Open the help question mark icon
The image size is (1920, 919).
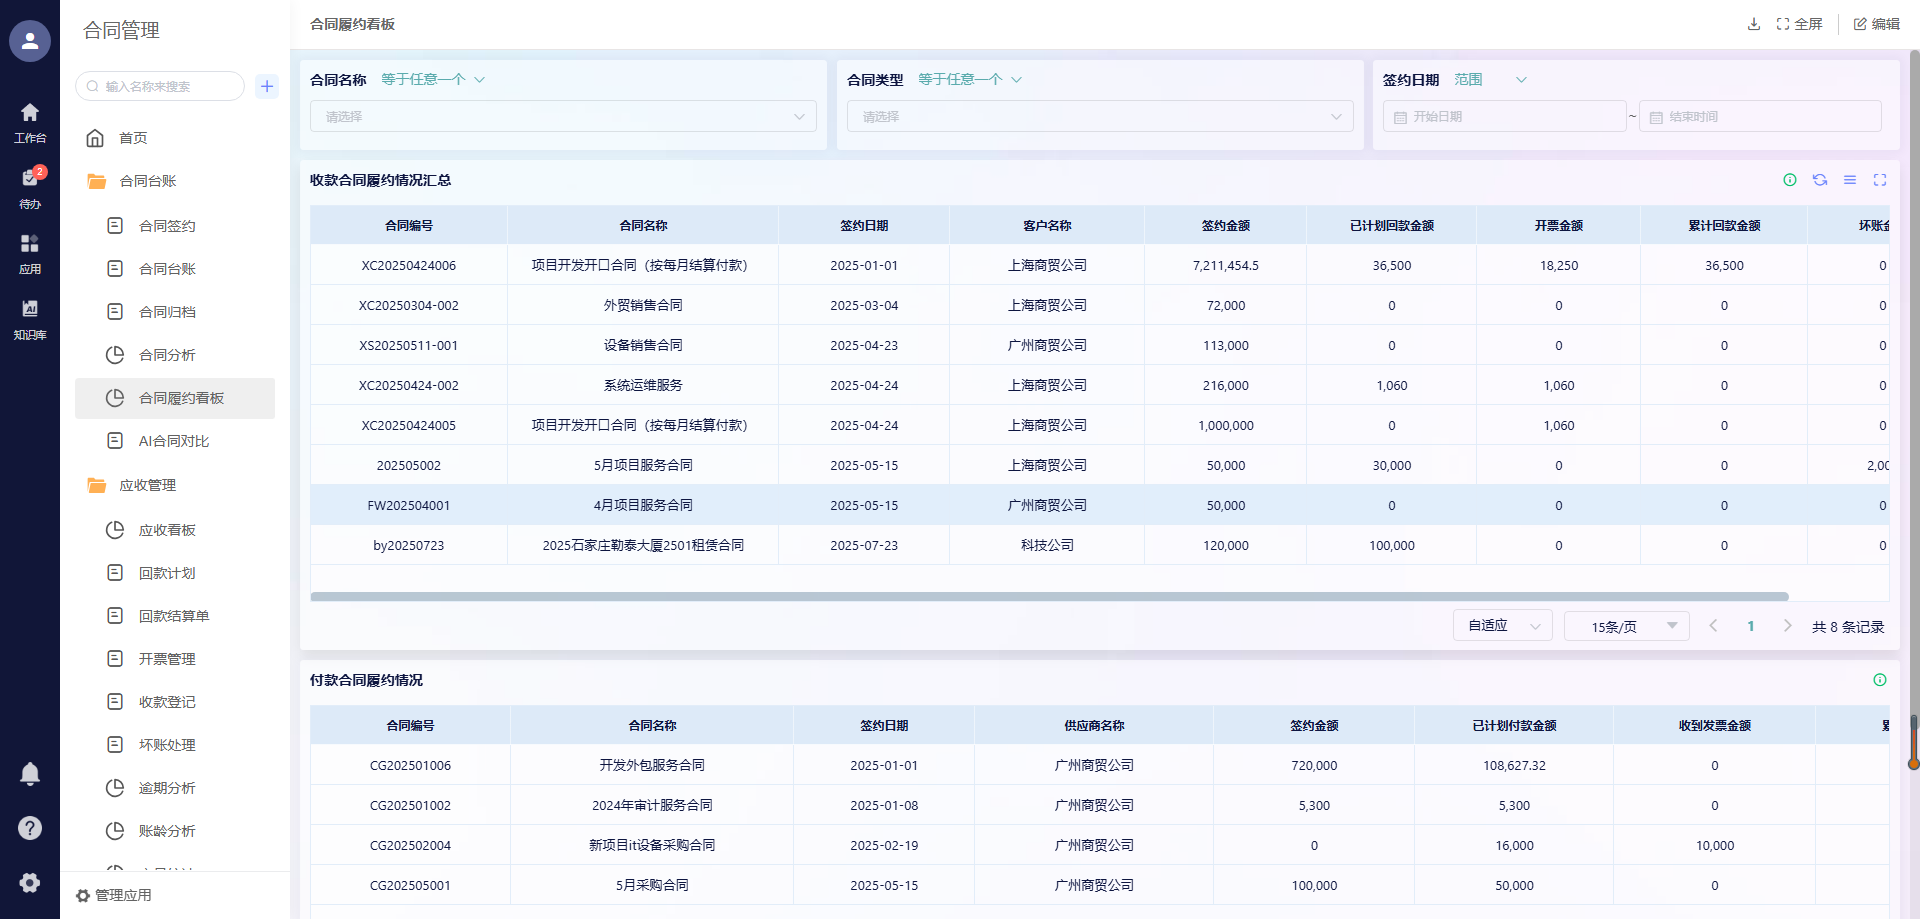click(30, 828)
